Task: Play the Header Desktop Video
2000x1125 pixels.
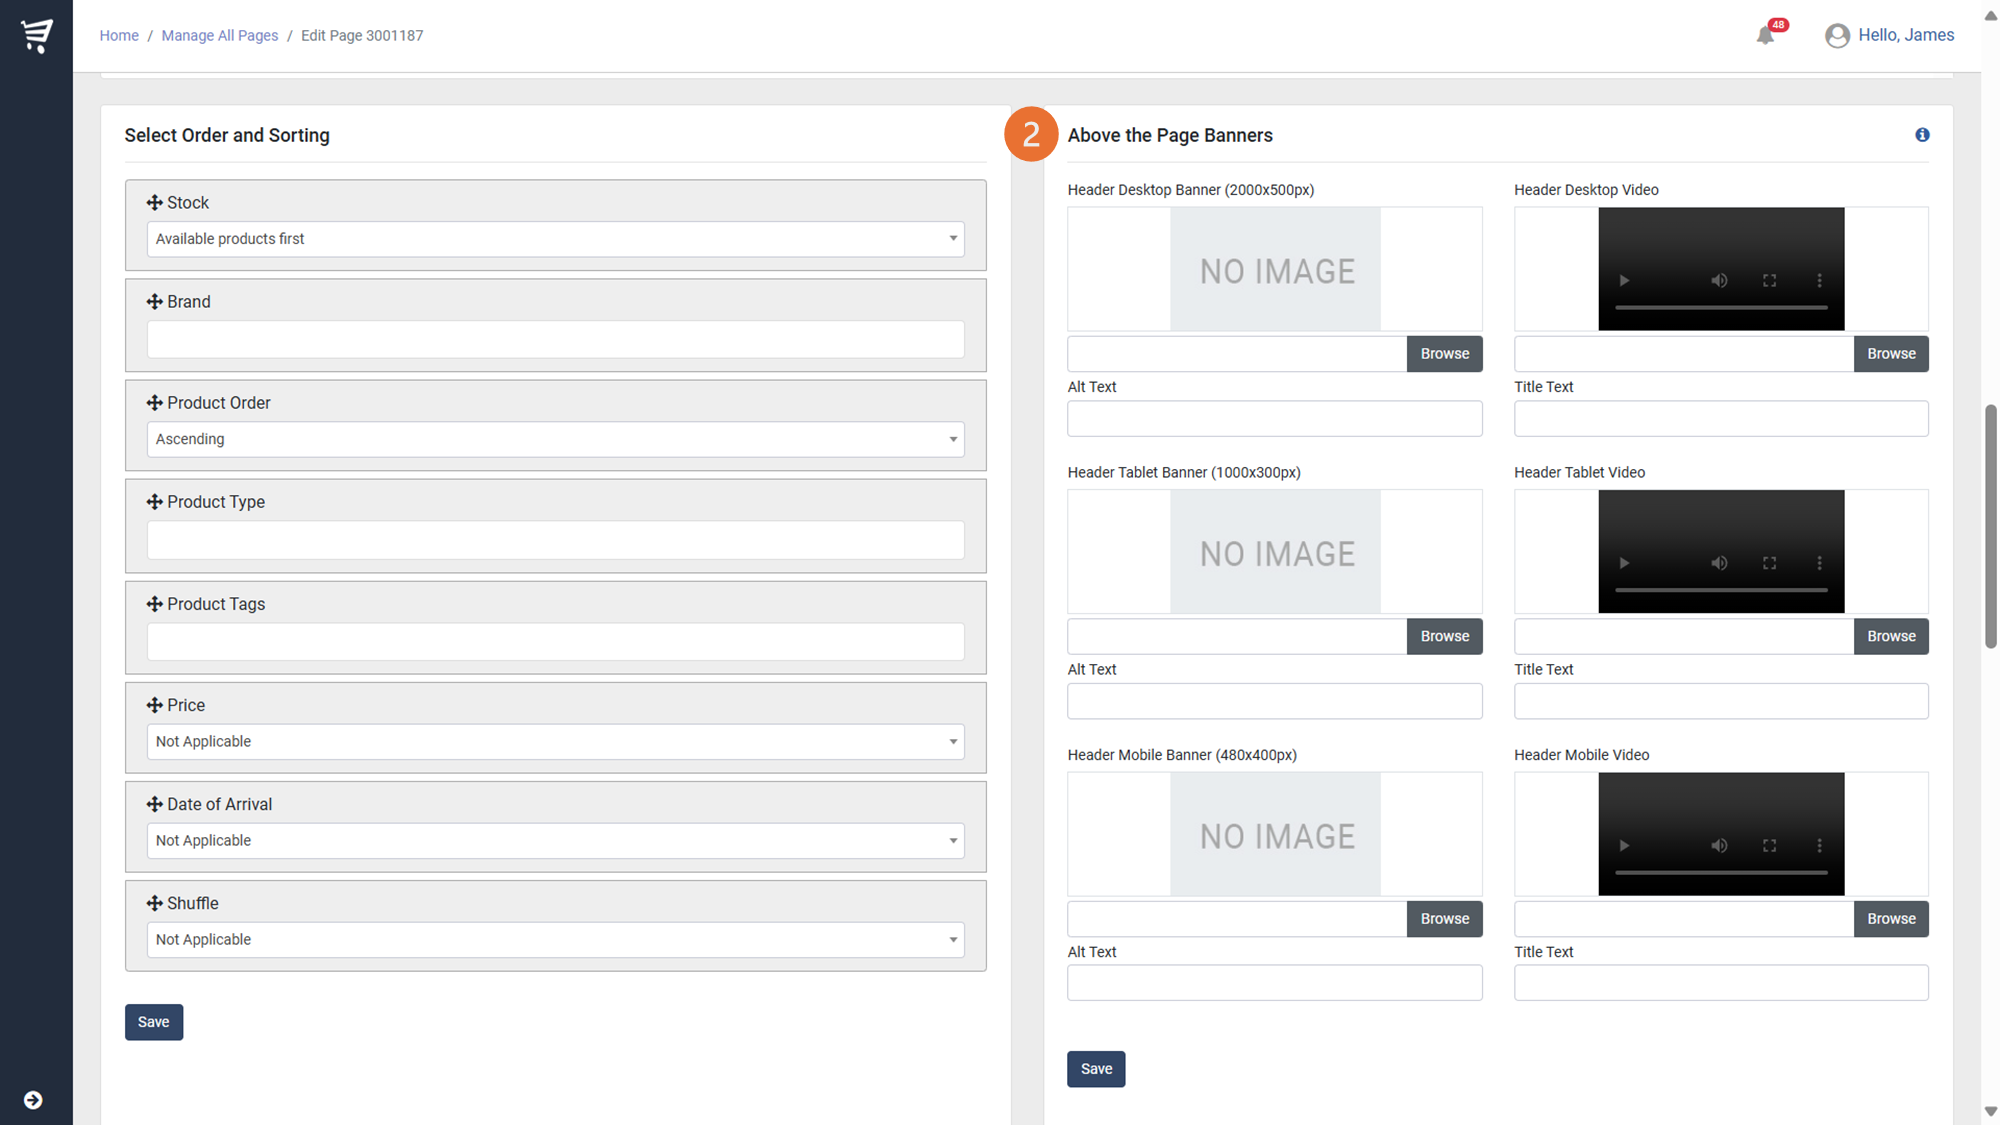Action: click(x=1624, y=281)
